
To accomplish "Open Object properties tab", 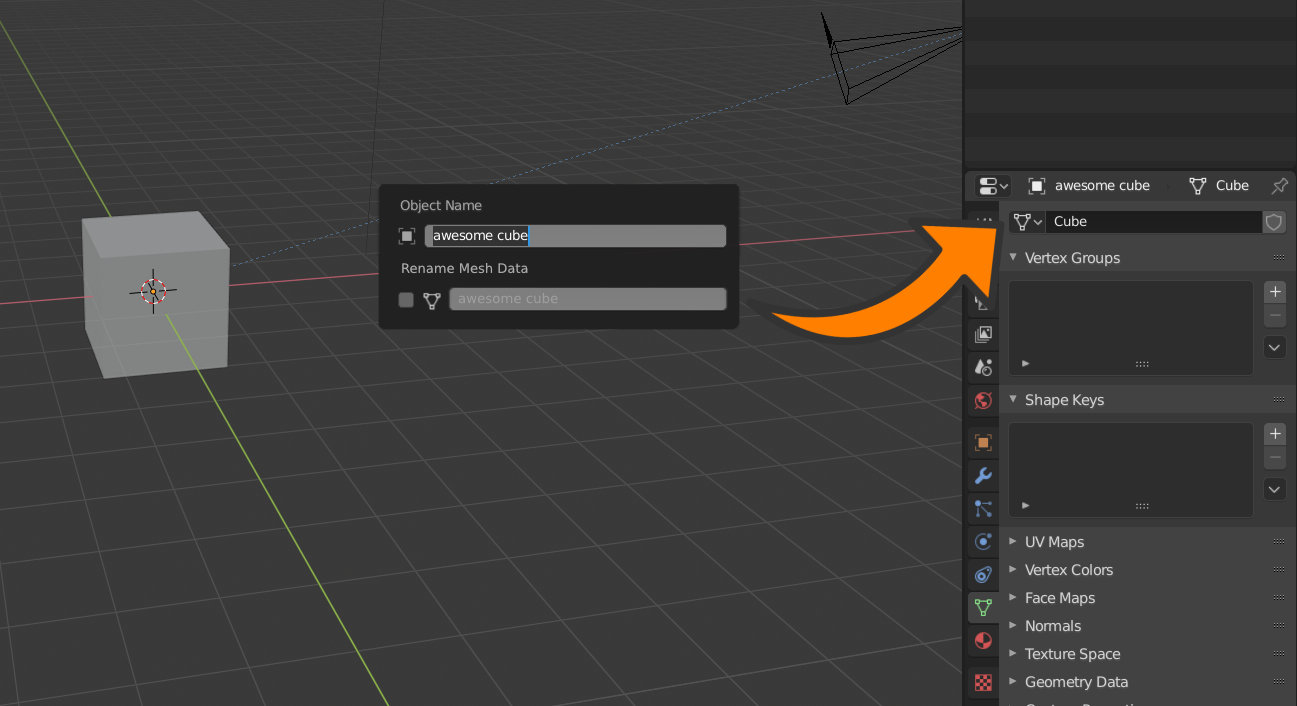I will [983, 441].
